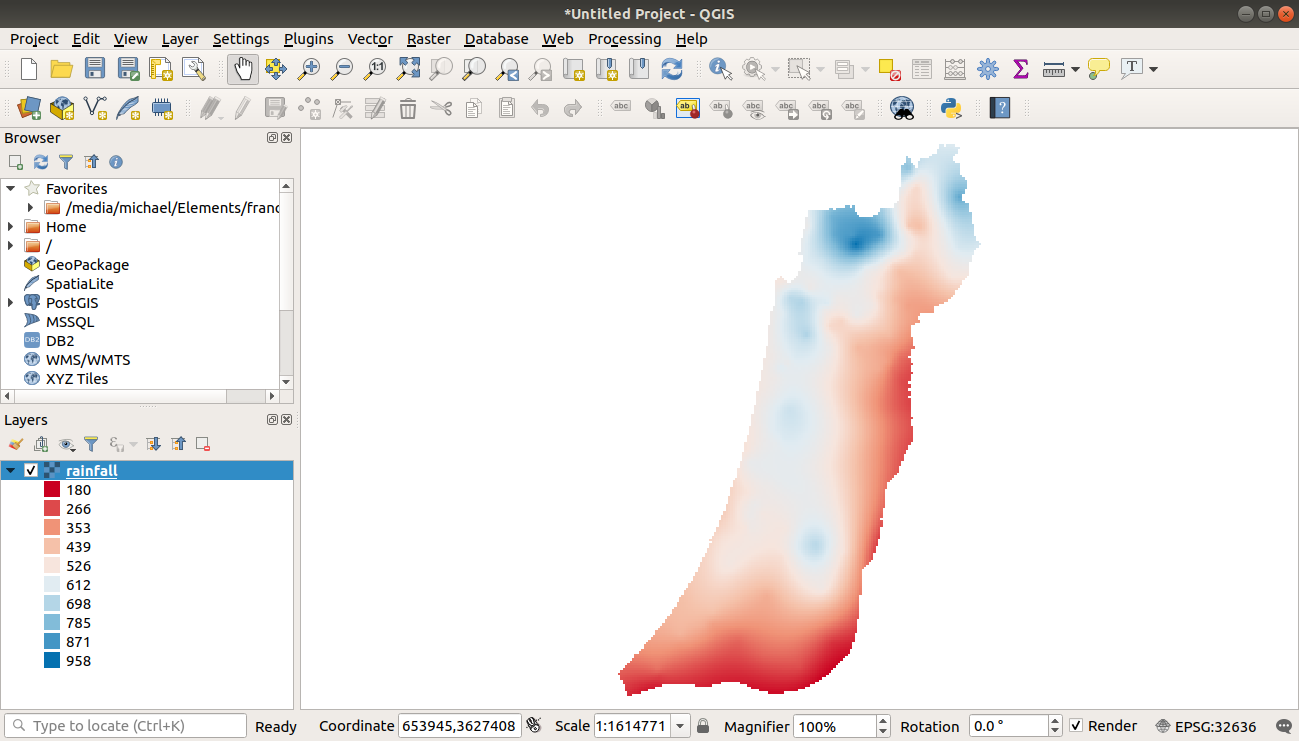This screenshot has height=741, width=1299.
Task: Open the Measure tool dropdown arrow
Action: [1075, 69]
